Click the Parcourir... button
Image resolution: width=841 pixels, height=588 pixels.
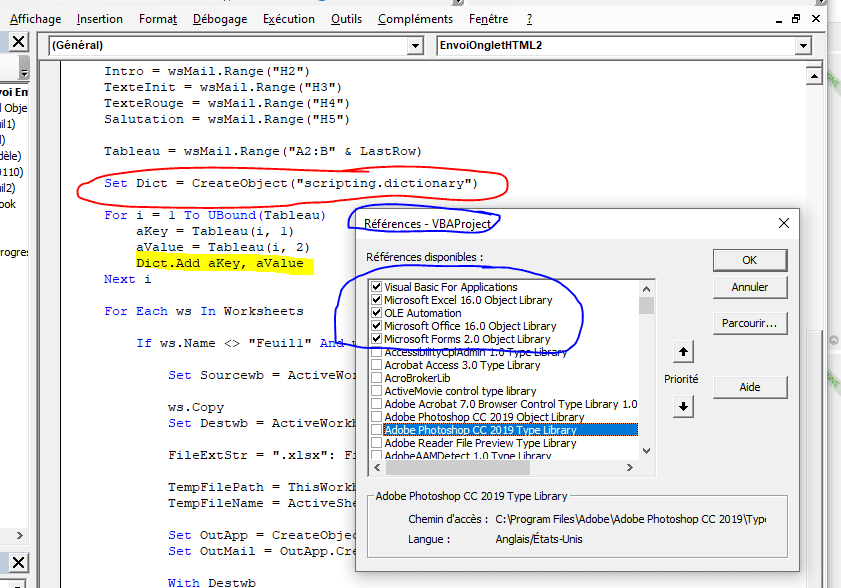(x=750, y=323)
